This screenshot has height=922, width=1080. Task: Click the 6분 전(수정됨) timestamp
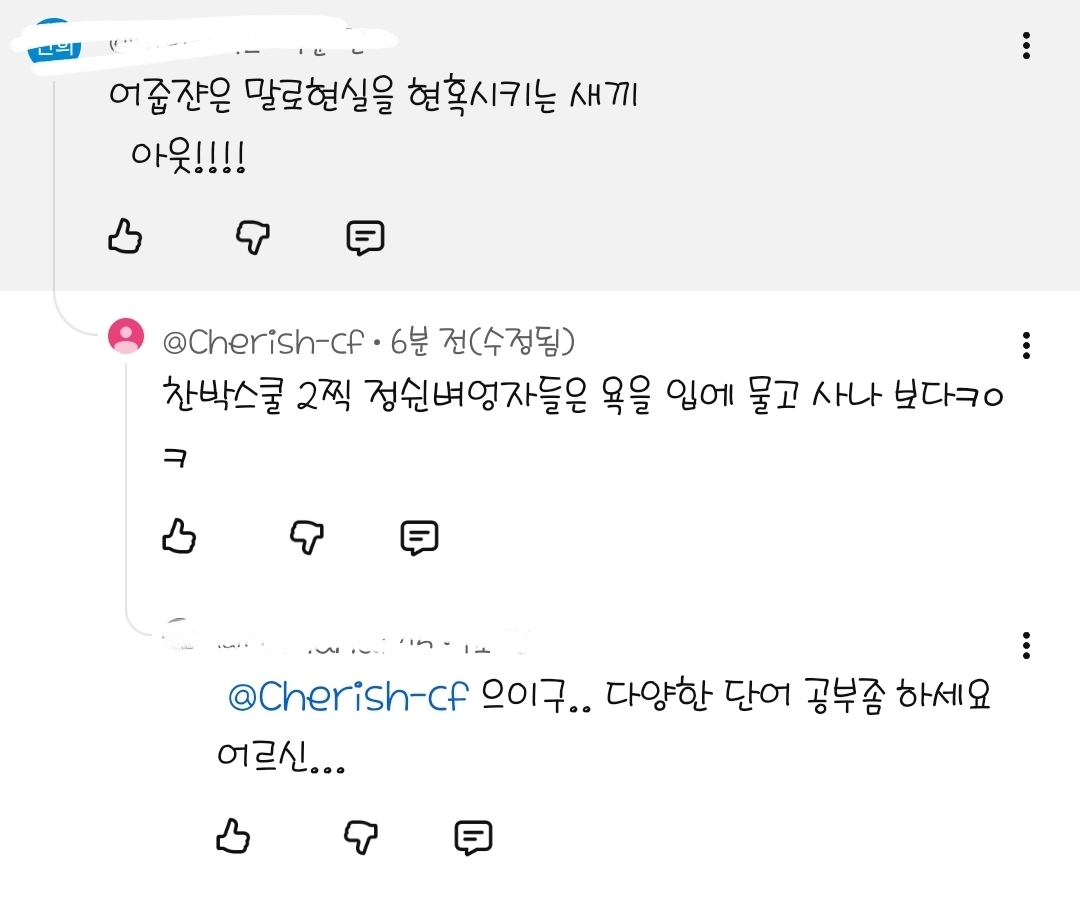click(x=482, y=343)
